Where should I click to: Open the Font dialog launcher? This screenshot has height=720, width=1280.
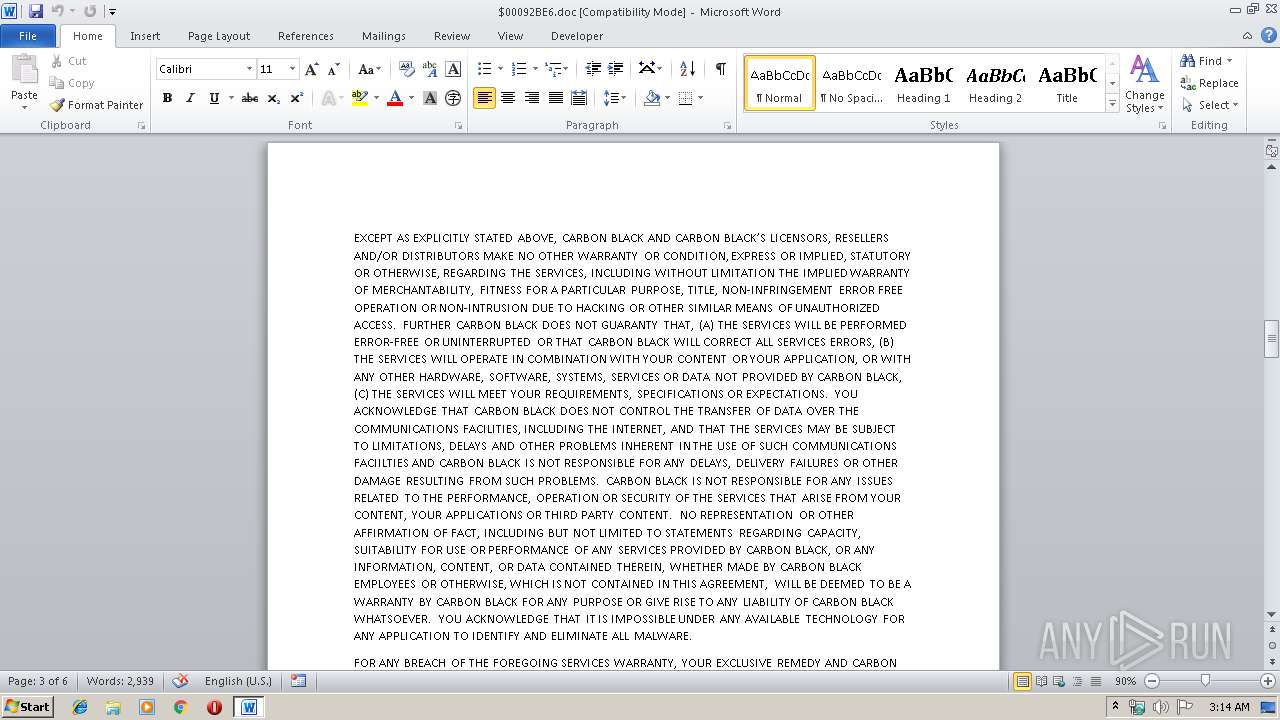pos(459,126)
